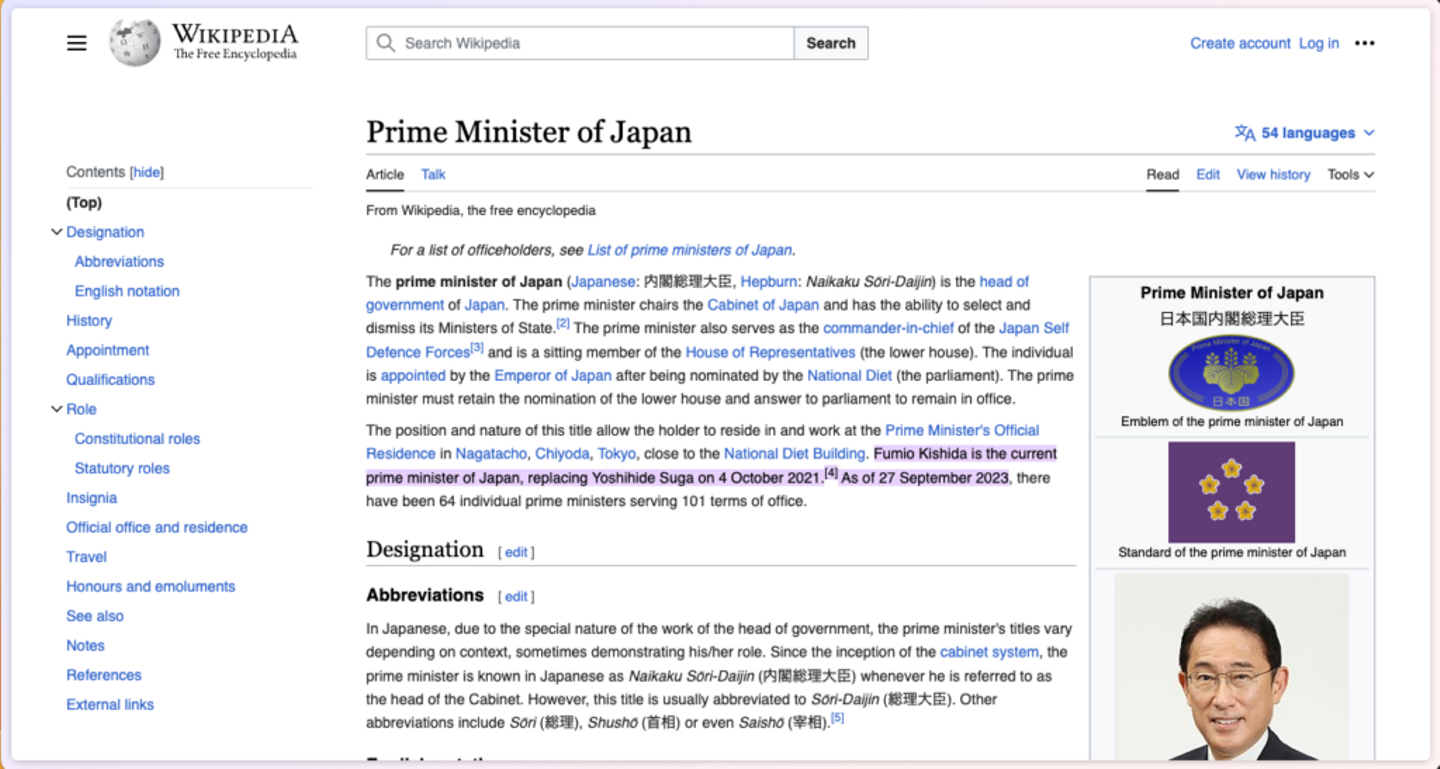Open the cabinet system link
Image resolution: width=1440 pixels, height=769 pixels.
pos(989,651)
